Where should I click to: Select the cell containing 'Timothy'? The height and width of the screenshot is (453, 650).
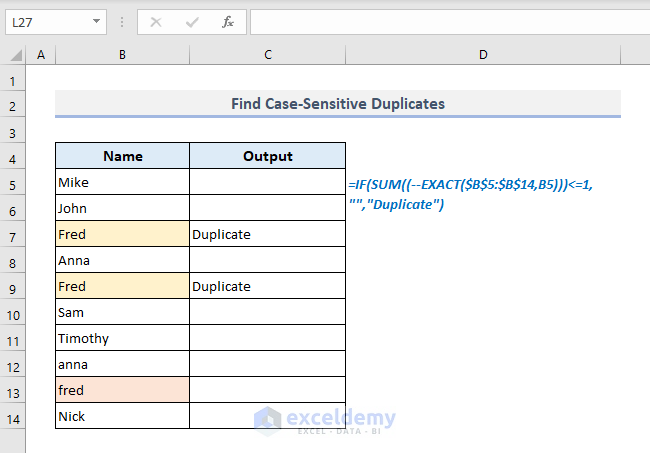122,339
